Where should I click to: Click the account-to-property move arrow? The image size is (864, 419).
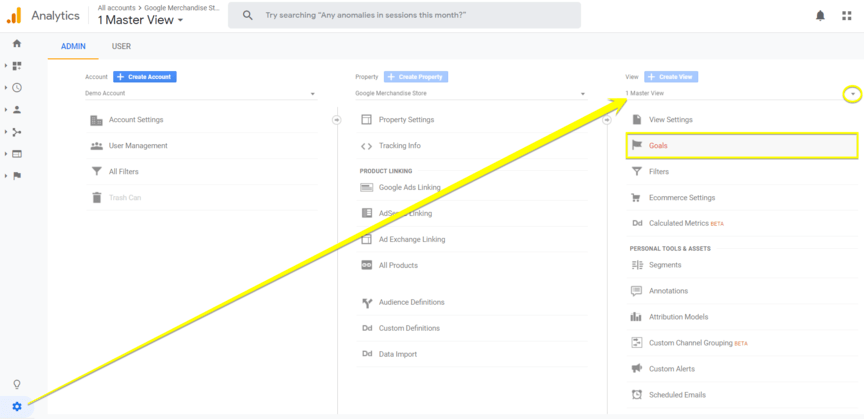coord(337,120)
